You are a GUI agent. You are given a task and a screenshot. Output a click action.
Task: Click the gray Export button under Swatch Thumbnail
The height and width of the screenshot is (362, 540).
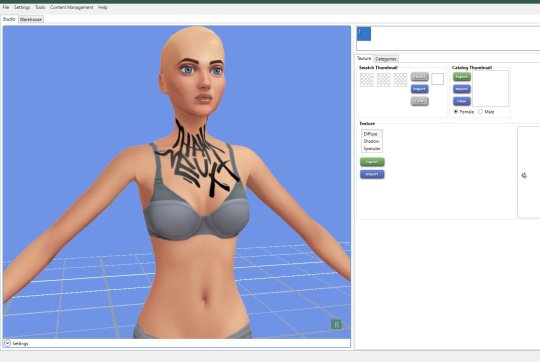click(x=419, y=76)
